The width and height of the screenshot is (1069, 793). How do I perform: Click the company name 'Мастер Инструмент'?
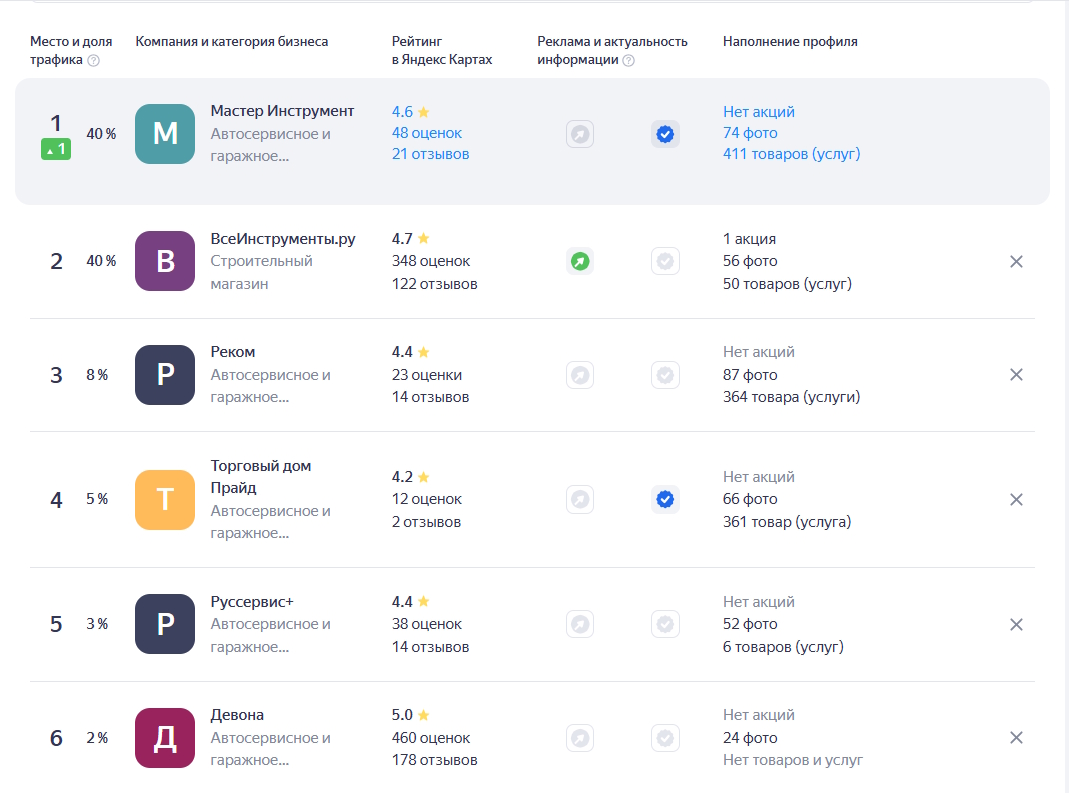point(282,111)
